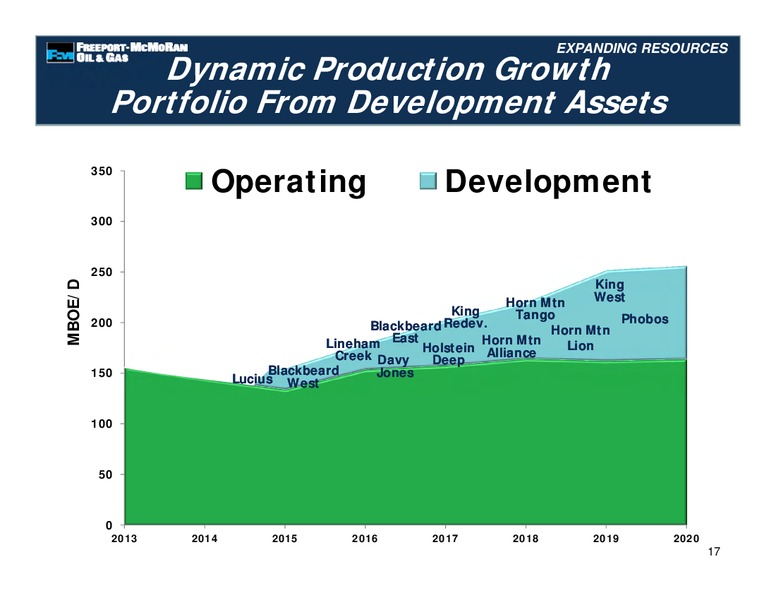The height and width of the screenshot is (600, 776).
Task: Click the 2018 x-axis label
Action: 526,539
